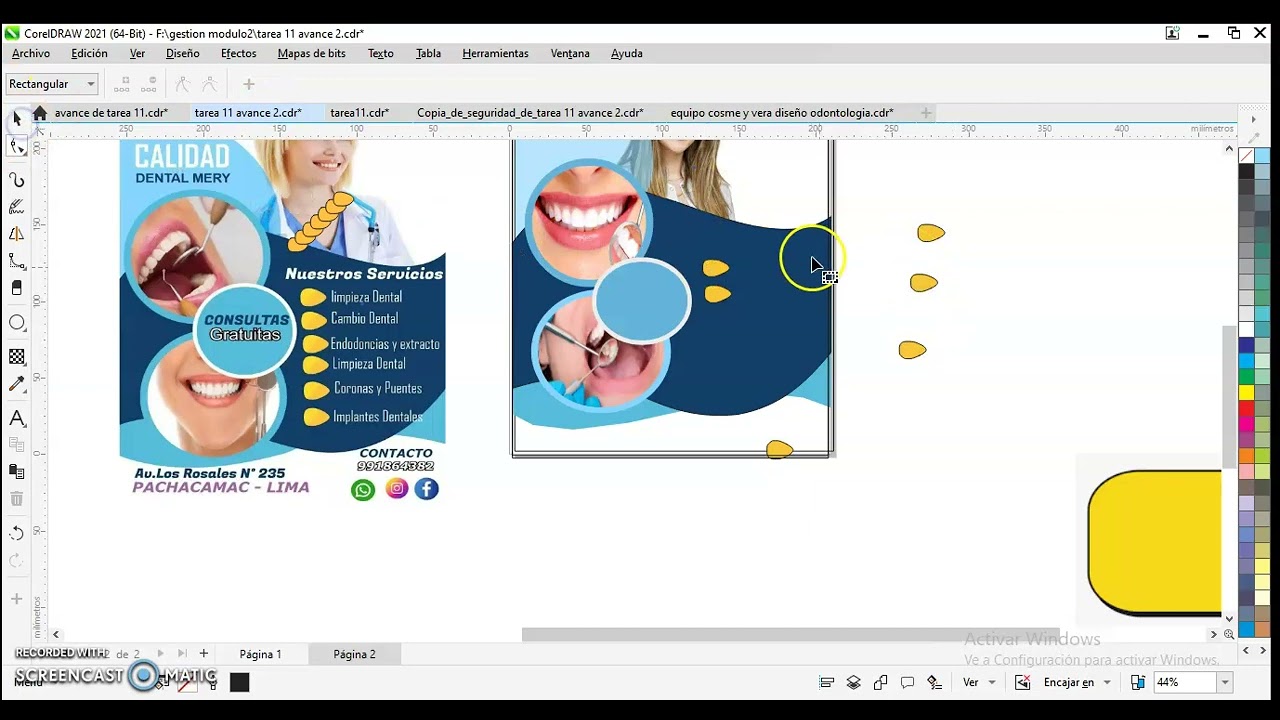Click the comment bubble status bar icon
This screenshot has width=1280, height=720.
coord(908,682)
